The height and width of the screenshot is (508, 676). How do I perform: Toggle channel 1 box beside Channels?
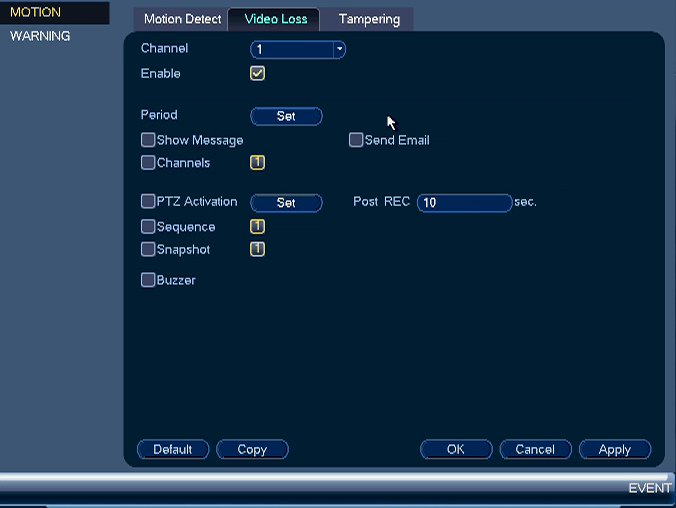[257, 163]
